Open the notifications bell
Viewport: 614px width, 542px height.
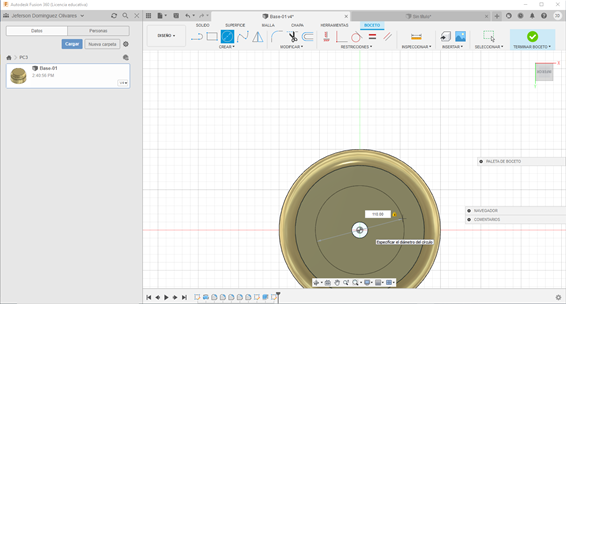tap(532, 16)
